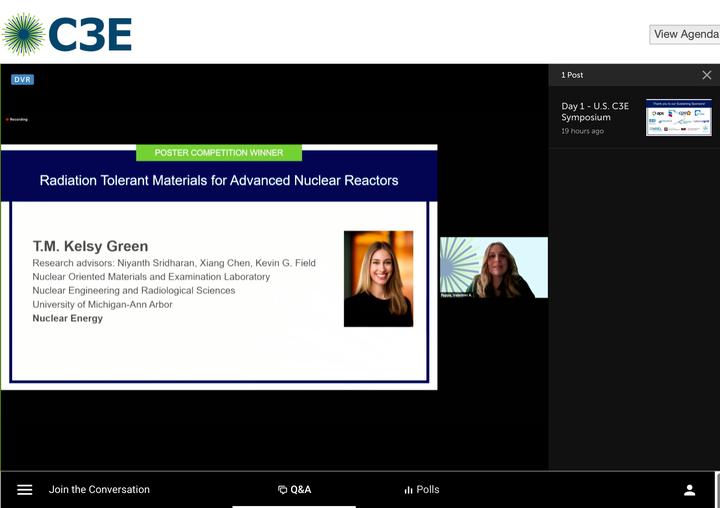The width and height of the screenshot is (720, 508).
Task: Click the View Agenda button
Action: [685, 34]
